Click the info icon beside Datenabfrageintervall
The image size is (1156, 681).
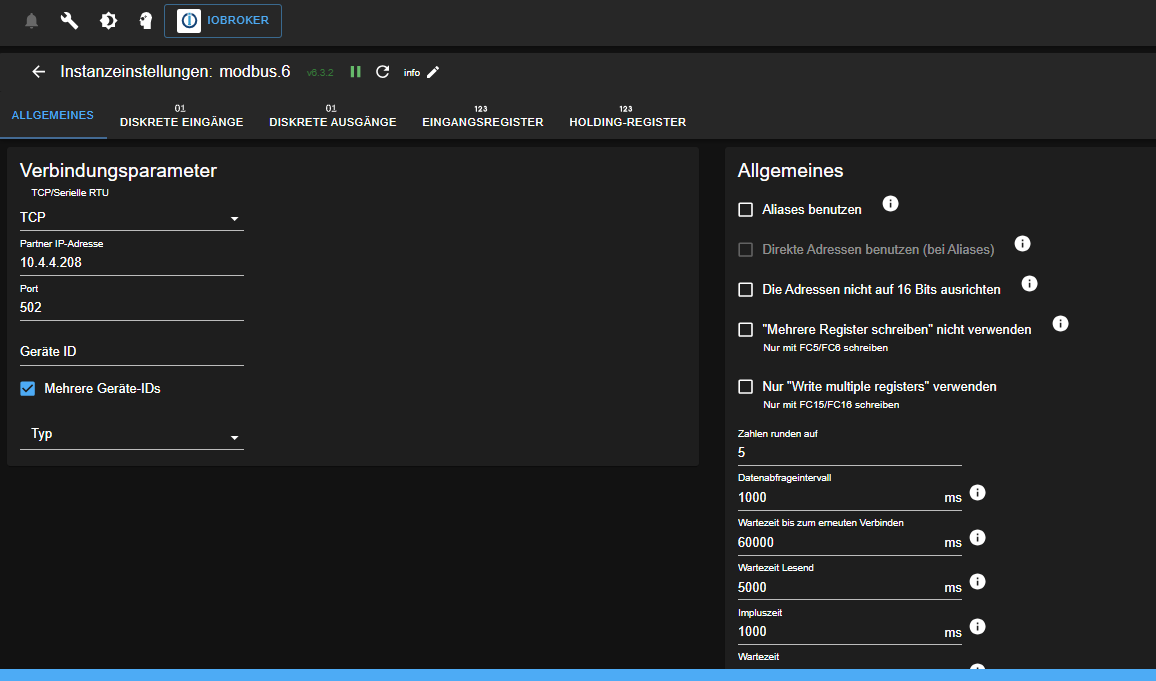point(977,492)
